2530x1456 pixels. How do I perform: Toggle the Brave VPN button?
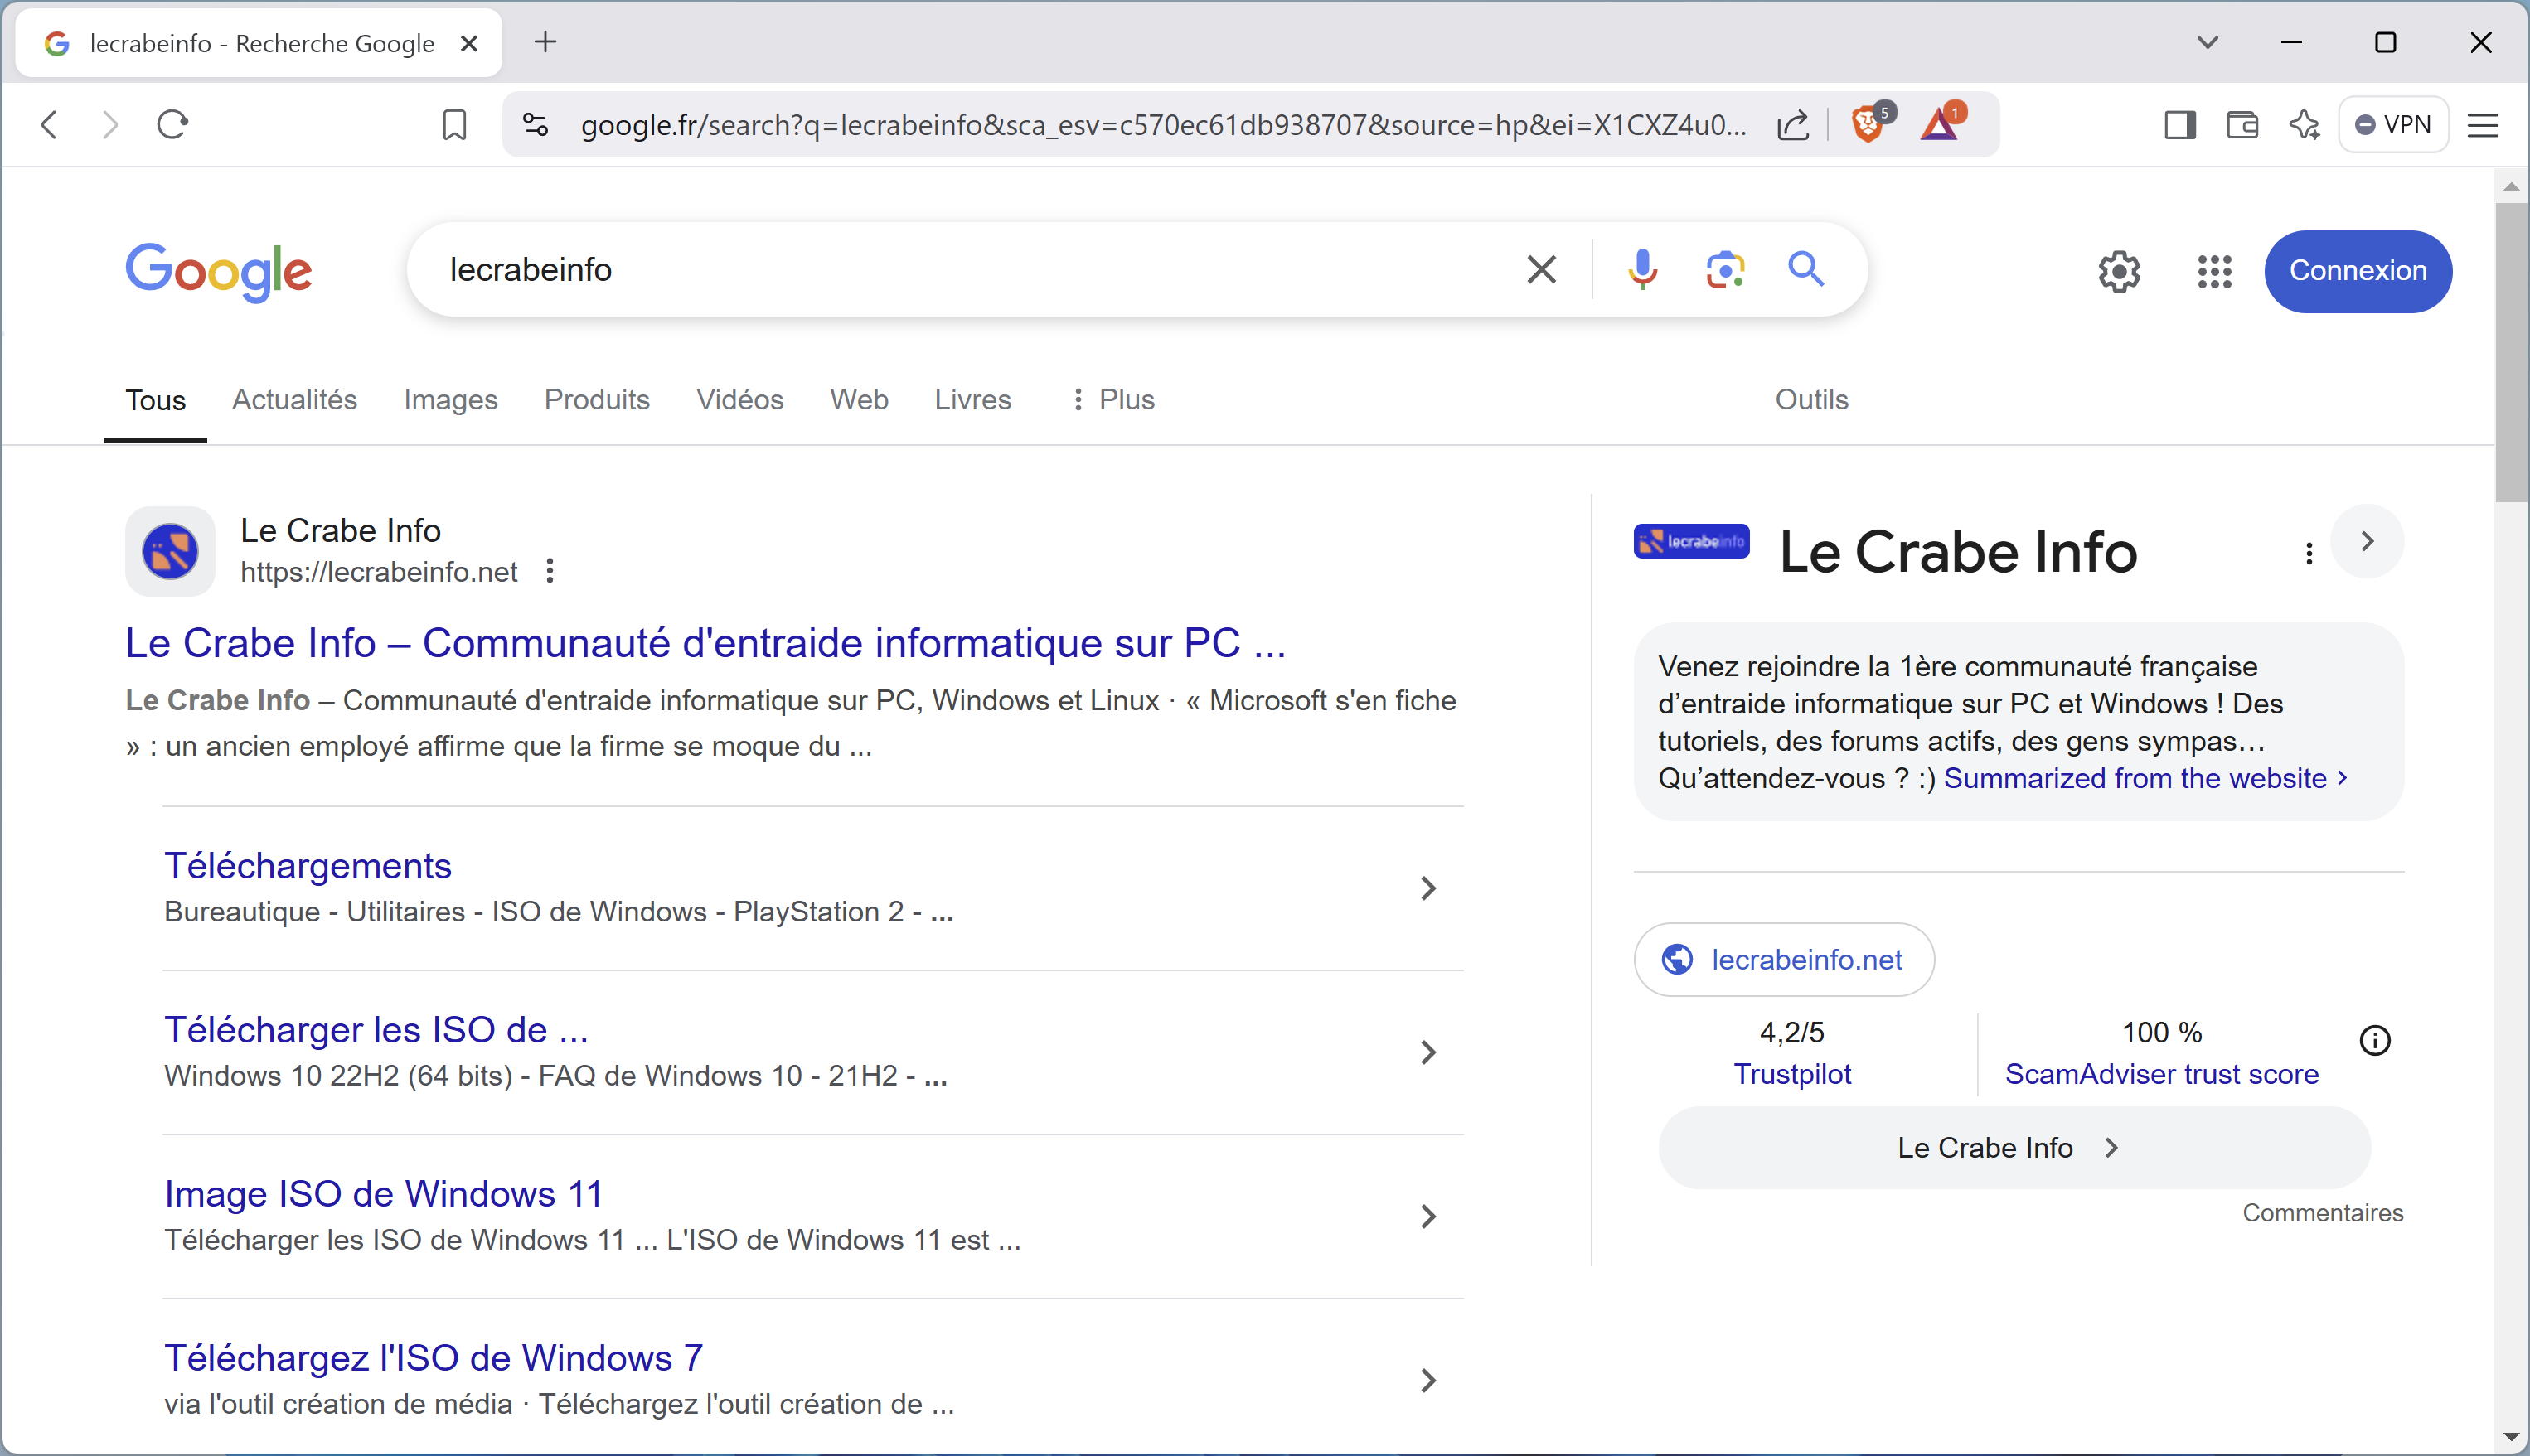coord(2393,124)
